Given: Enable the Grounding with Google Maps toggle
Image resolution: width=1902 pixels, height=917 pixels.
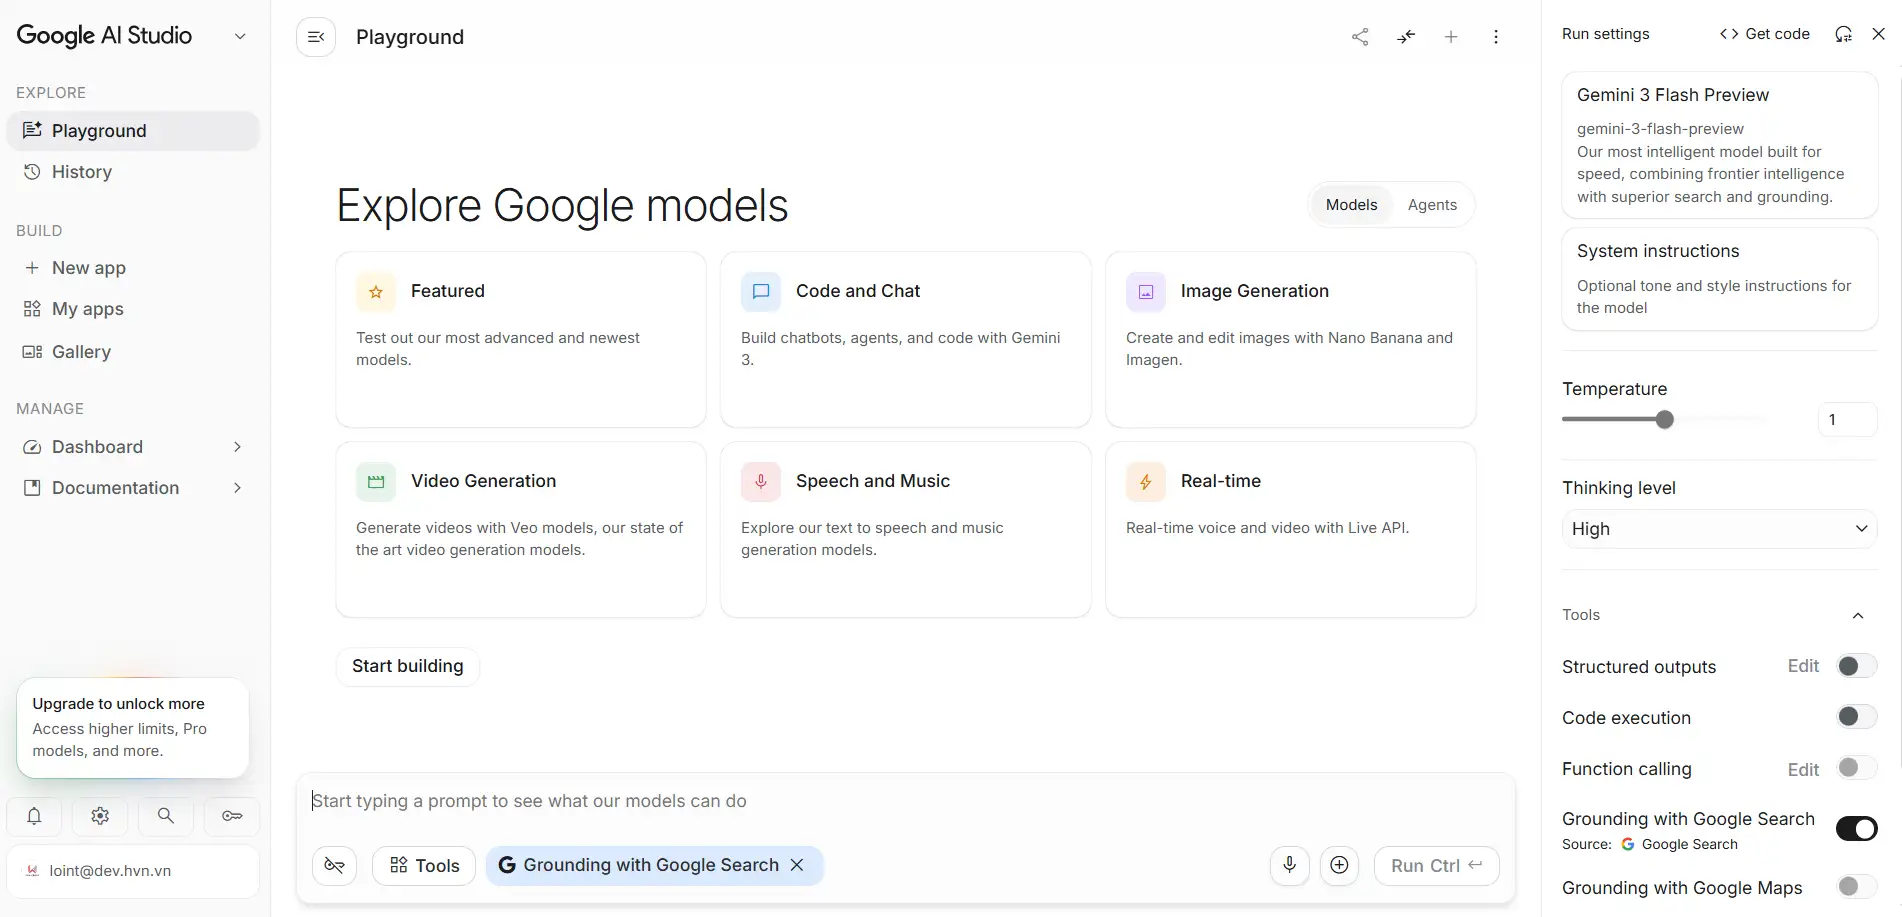Looking at the screenshot, I should [x=1857, y=886].
